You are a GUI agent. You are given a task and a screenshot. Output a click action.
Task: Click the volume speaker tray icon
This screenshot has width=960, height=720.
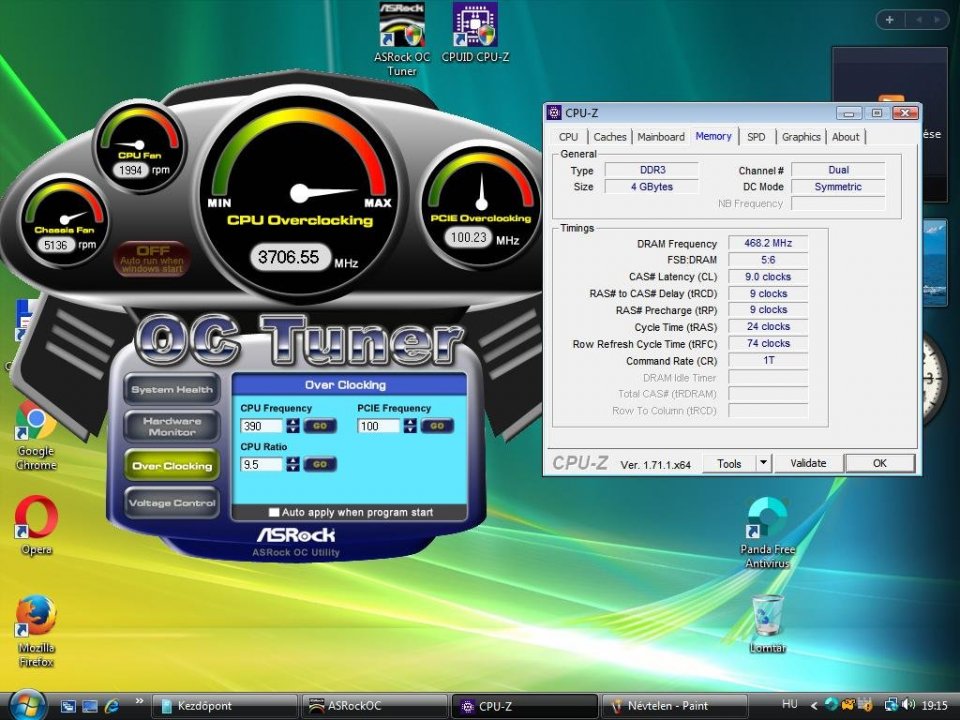[909, 705]
